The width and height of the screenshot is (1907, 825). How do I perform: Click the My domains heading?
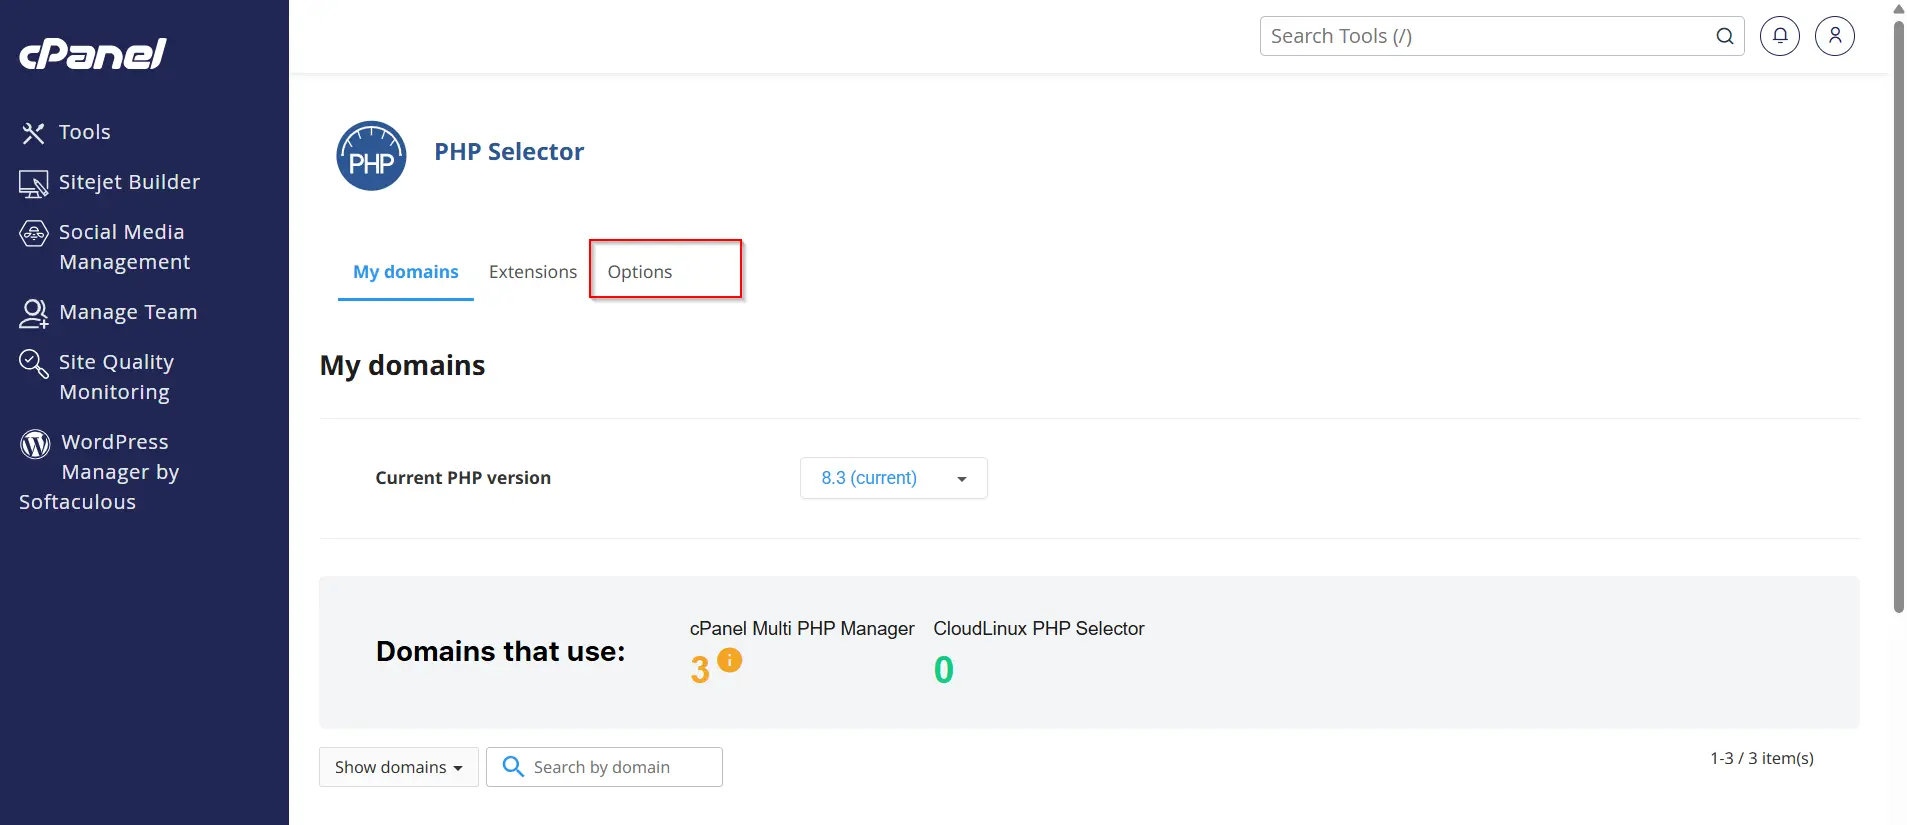402,365
